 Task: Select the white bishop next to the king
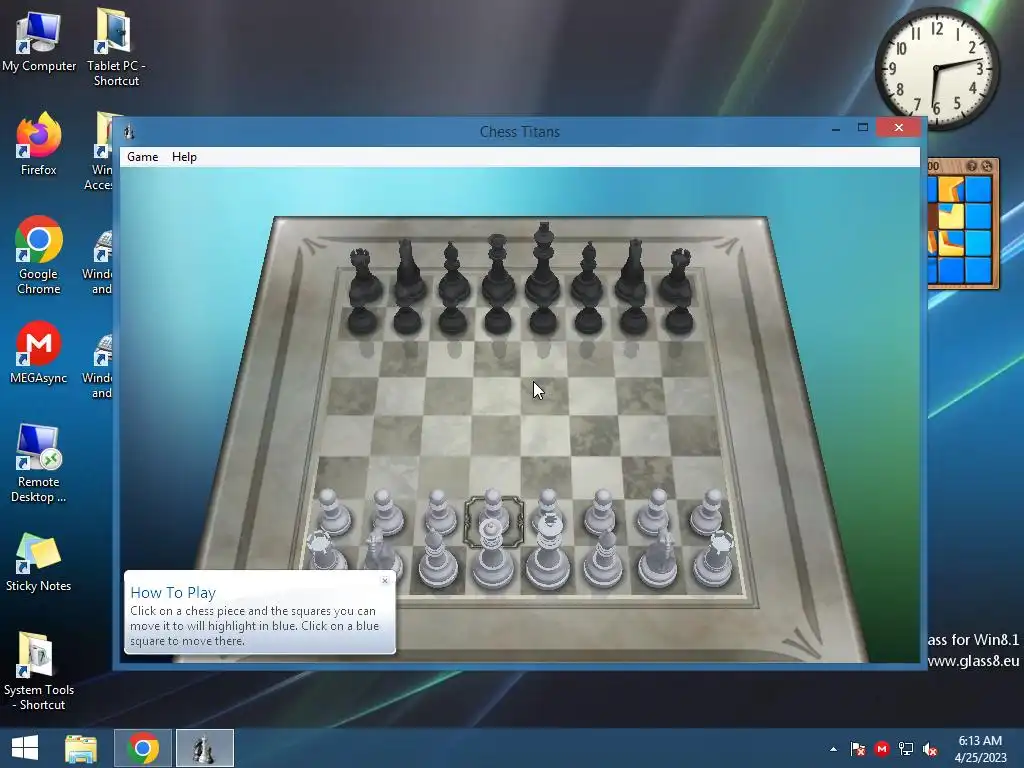603,559
